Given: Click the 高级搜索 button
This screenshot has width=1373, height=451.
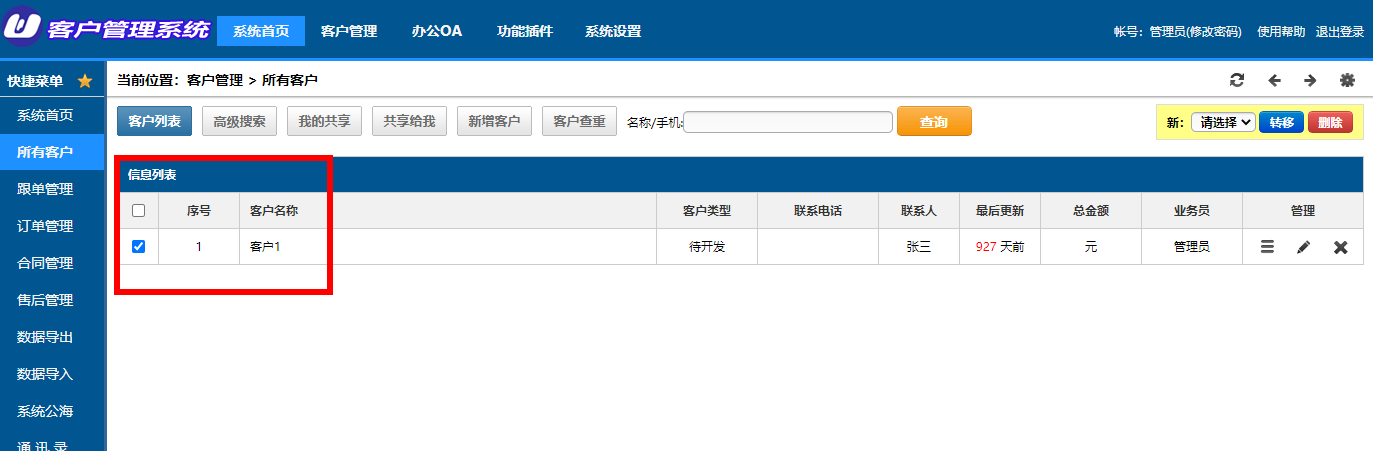Looking at the screenshot, I should pos(239,121).
